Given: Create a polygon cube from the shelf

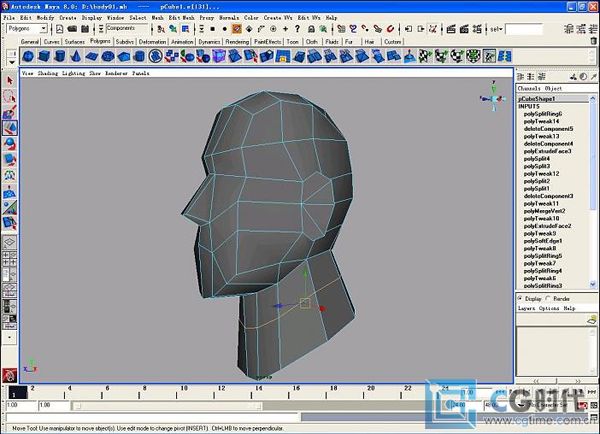Looking at the screenshot, I should click(x=44, y=57).
